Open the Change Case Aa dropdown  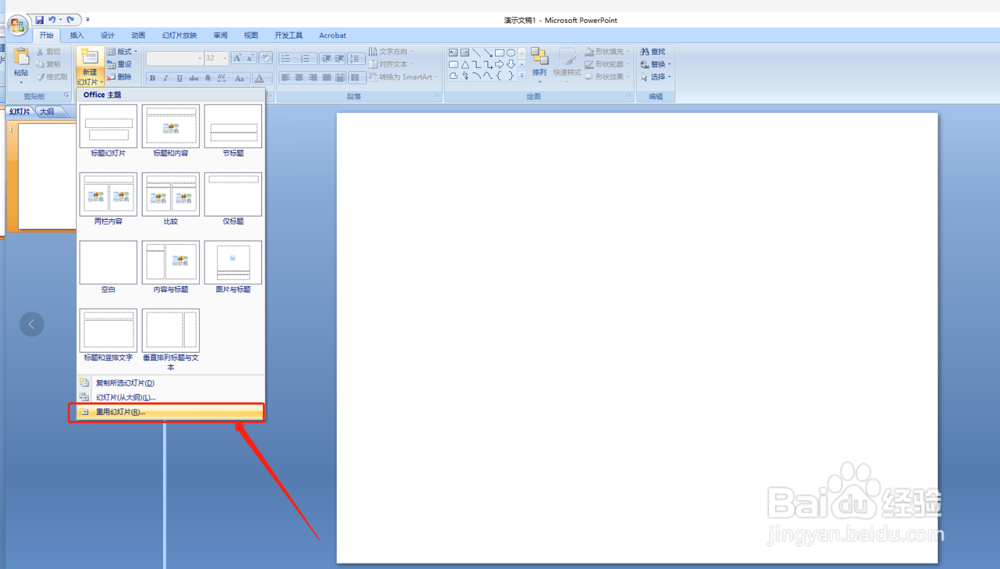(240, 78)
